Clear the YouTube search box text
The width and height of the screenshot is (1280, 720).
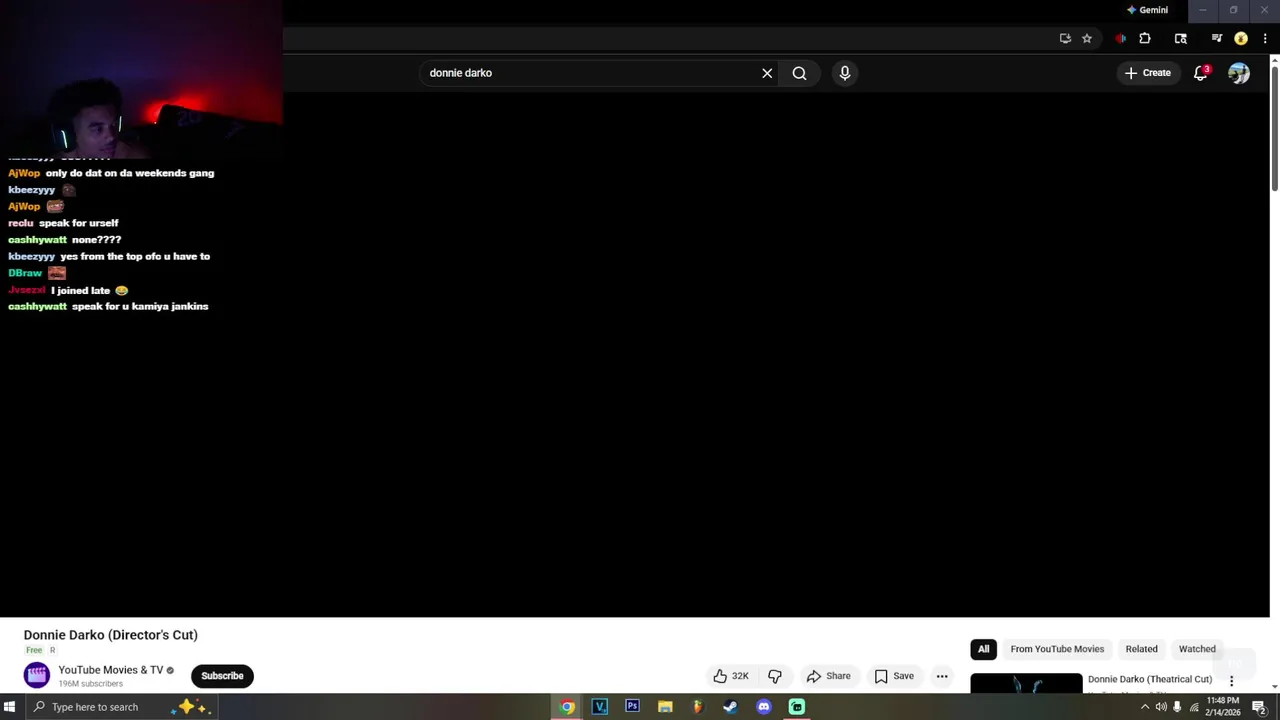[x=767, y=73]
